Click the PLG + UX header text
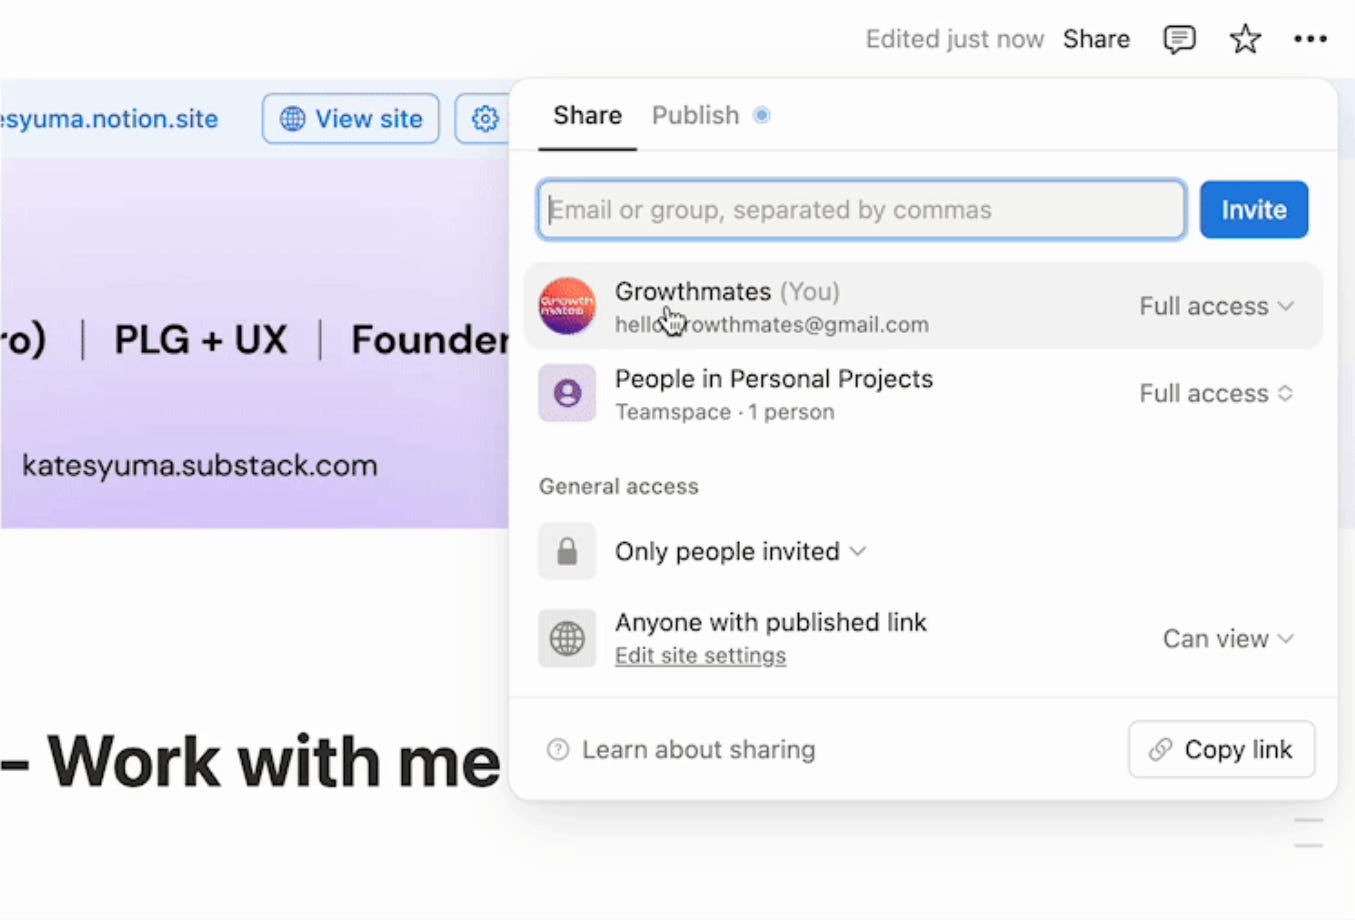The image size is (1355, 920). point(200,339)
